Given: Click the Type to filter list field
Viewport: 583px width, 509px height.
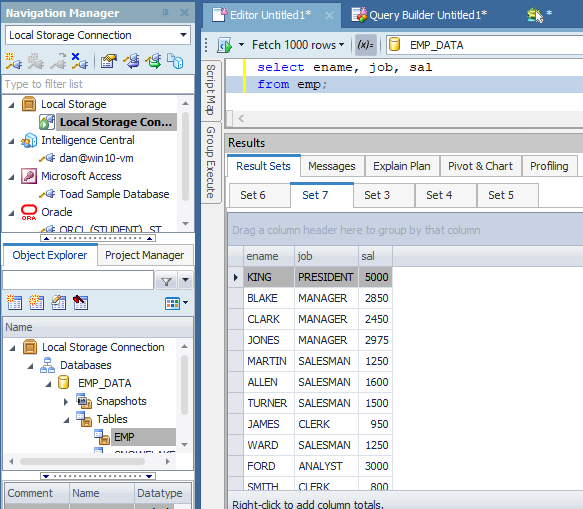Looking at the screenshot, I should coord(98,84).
